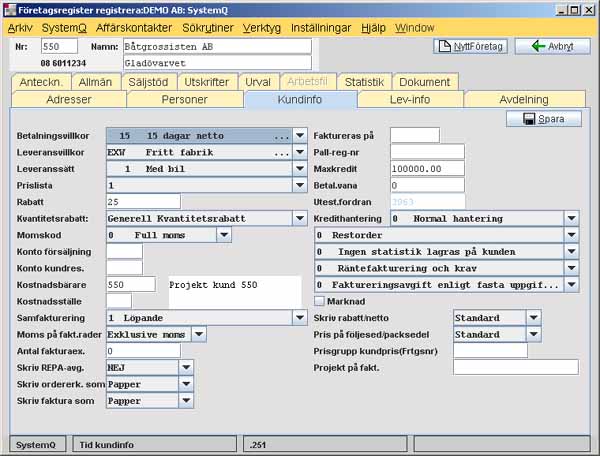Screen dimensions: 600x456
Task: Open the SystemQ menu
Action: [x=64, y=28]
